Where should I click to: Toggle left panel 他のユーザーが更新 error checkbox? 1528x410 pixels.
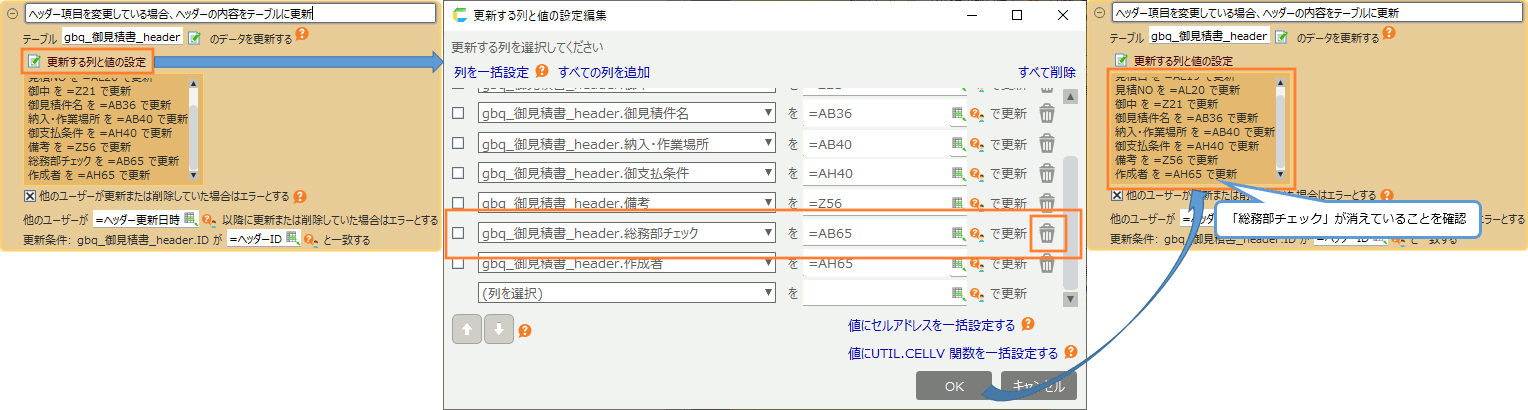(x=29, y=196)
